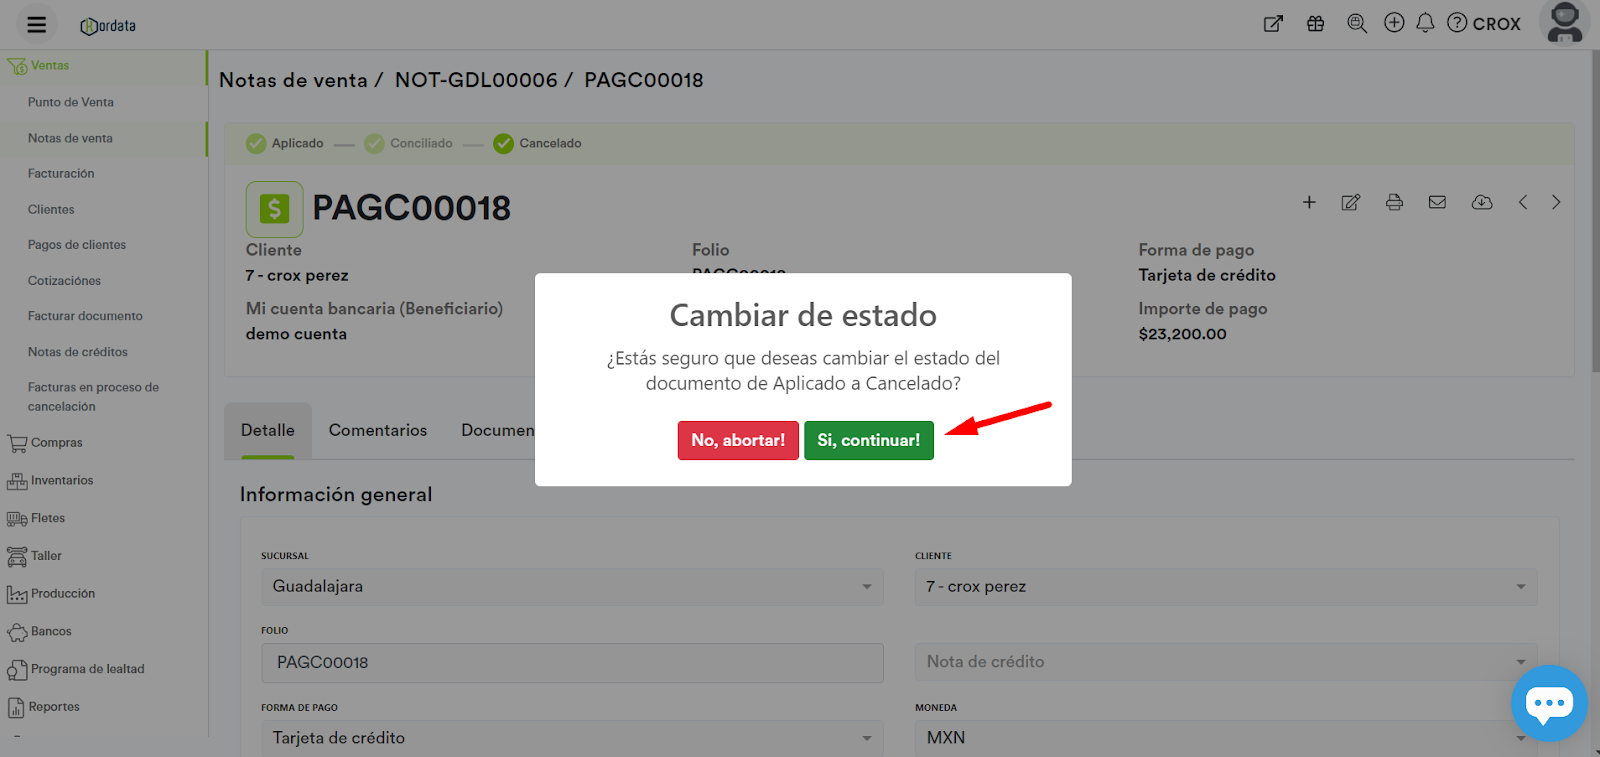Click the edit pencil icon
1600x757 pixels.
pyautogui.click(x=1350, y=202)
